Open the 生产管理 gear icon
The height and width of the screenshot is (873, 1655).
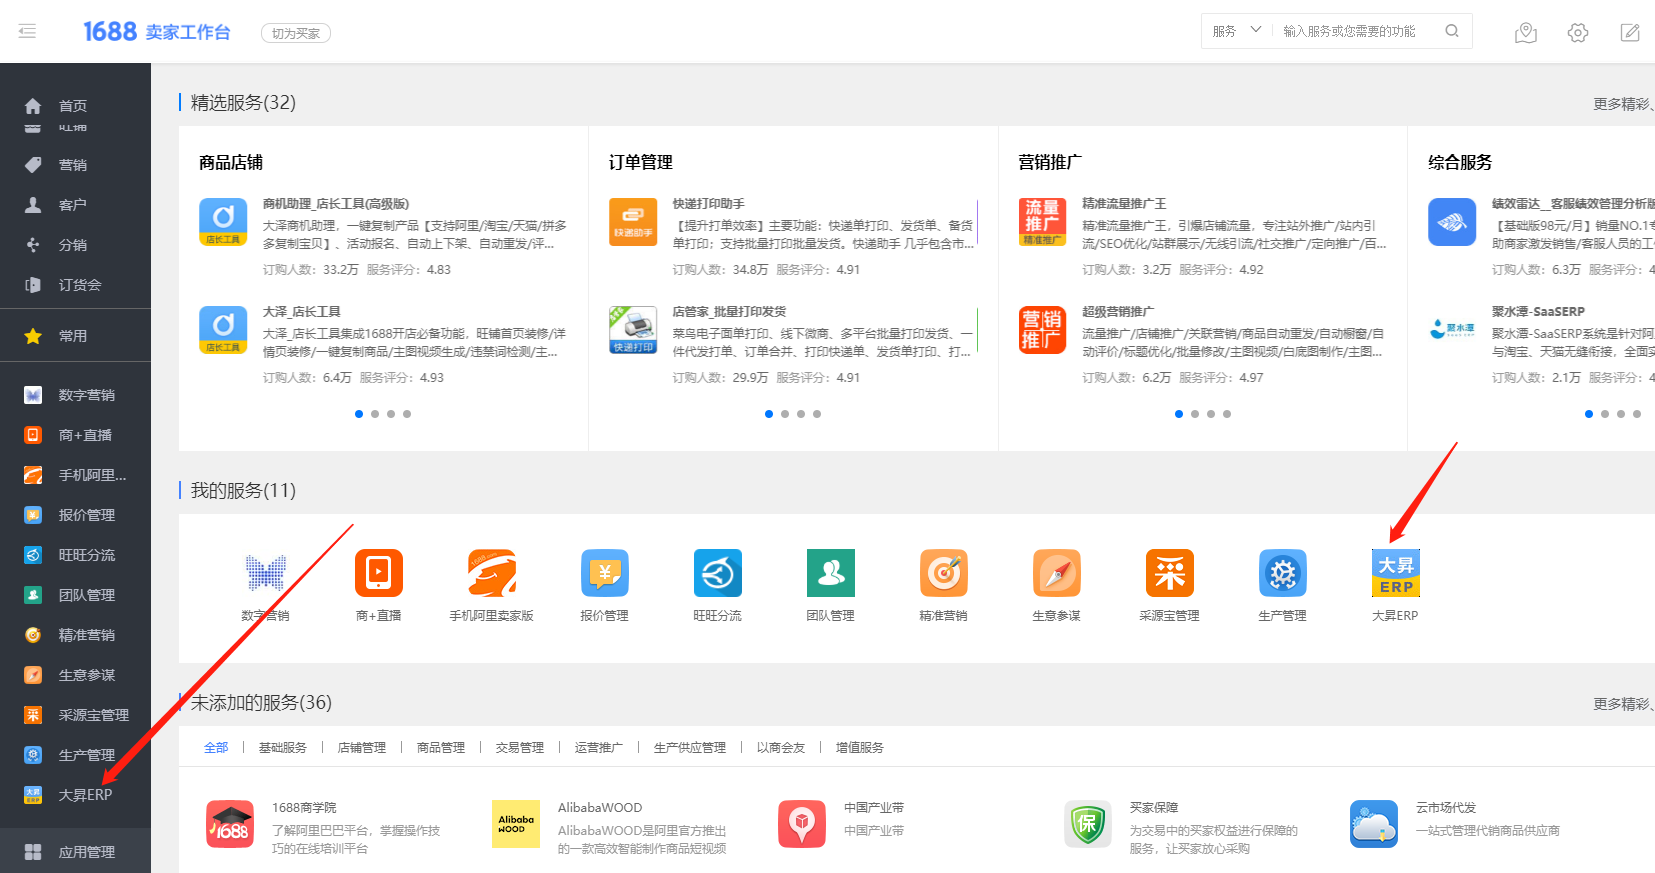pyautogui.click(x=1283, y=573)
